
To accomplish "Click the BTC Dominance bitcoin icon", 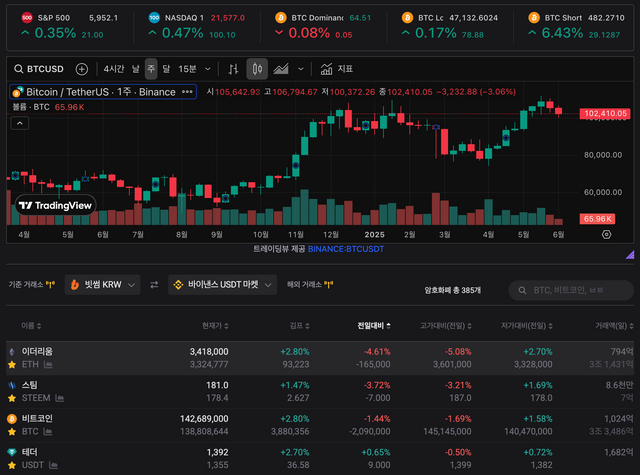I will point(281,18).
